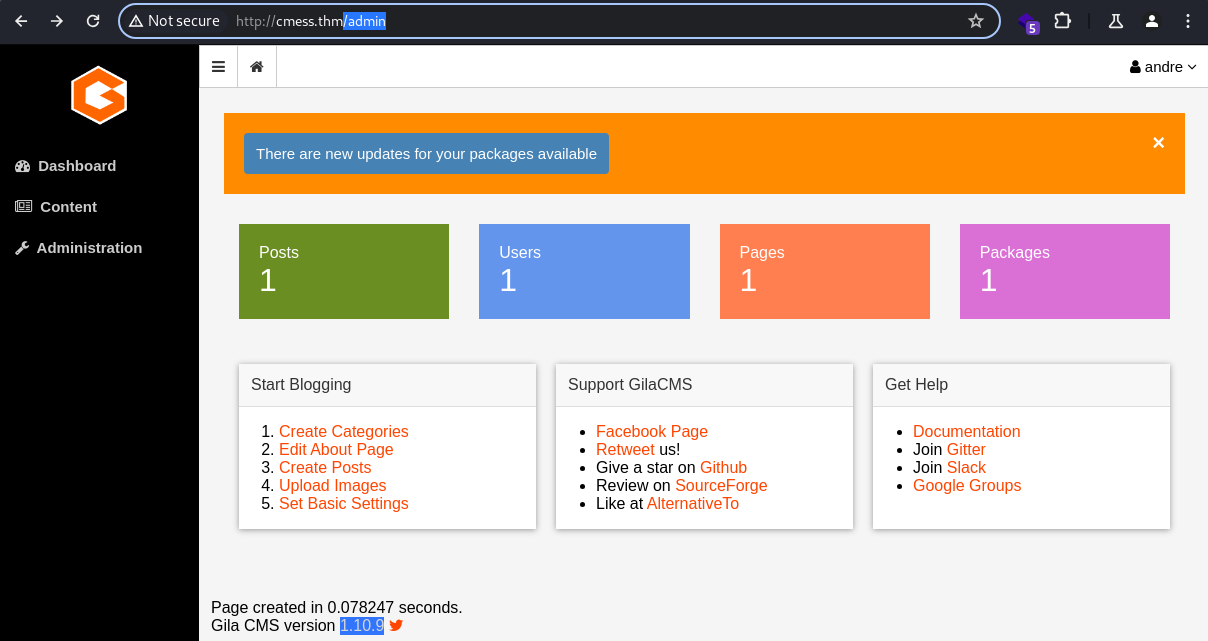Click the purple extension icon with badge 5

point(1027,22)
